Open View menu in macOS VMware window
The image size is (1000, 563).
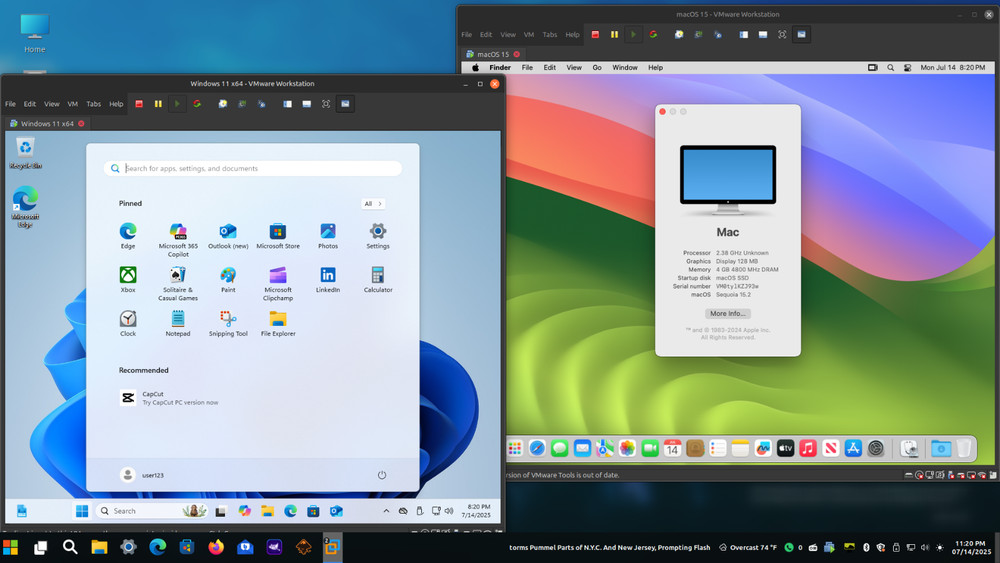click(x=508, y=34)
